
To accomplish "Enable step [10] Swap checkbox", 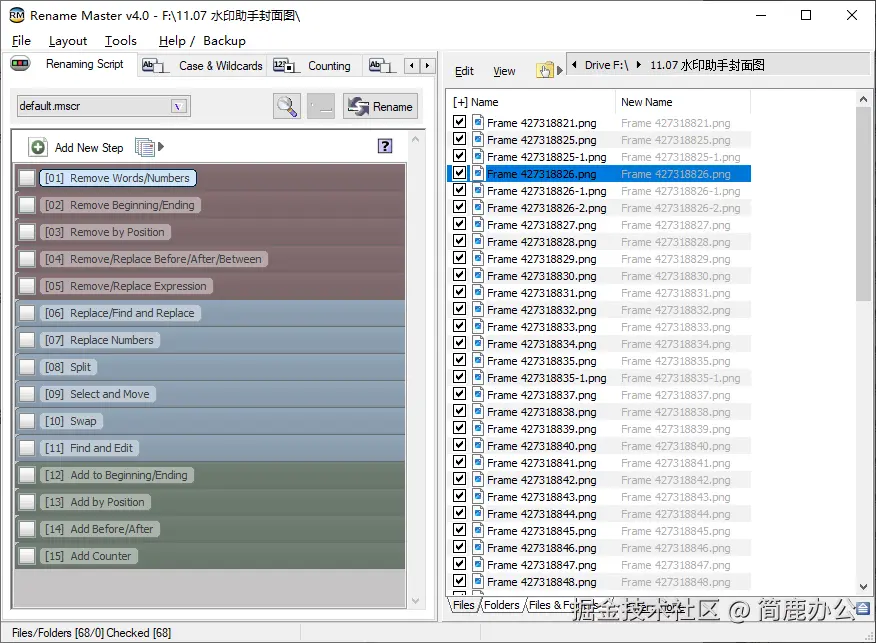I will coord(27,421).
